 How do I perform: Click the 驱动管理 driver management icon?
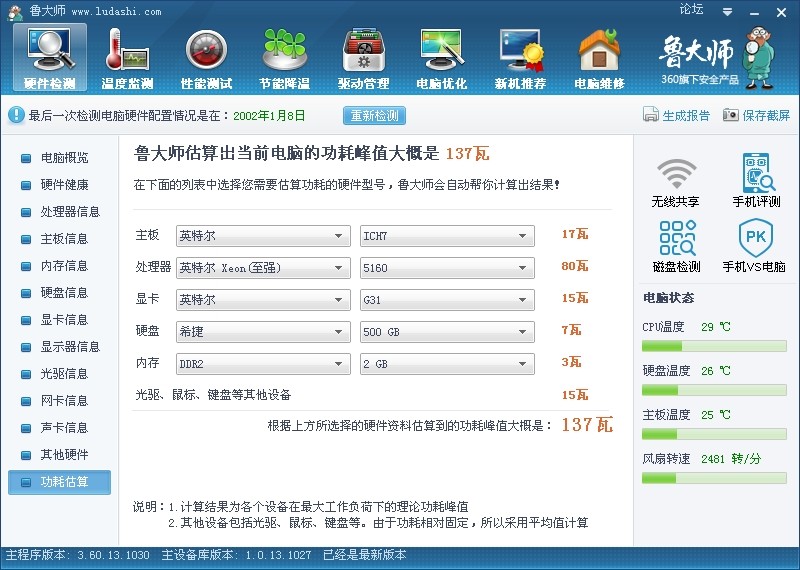pos(363,57)
